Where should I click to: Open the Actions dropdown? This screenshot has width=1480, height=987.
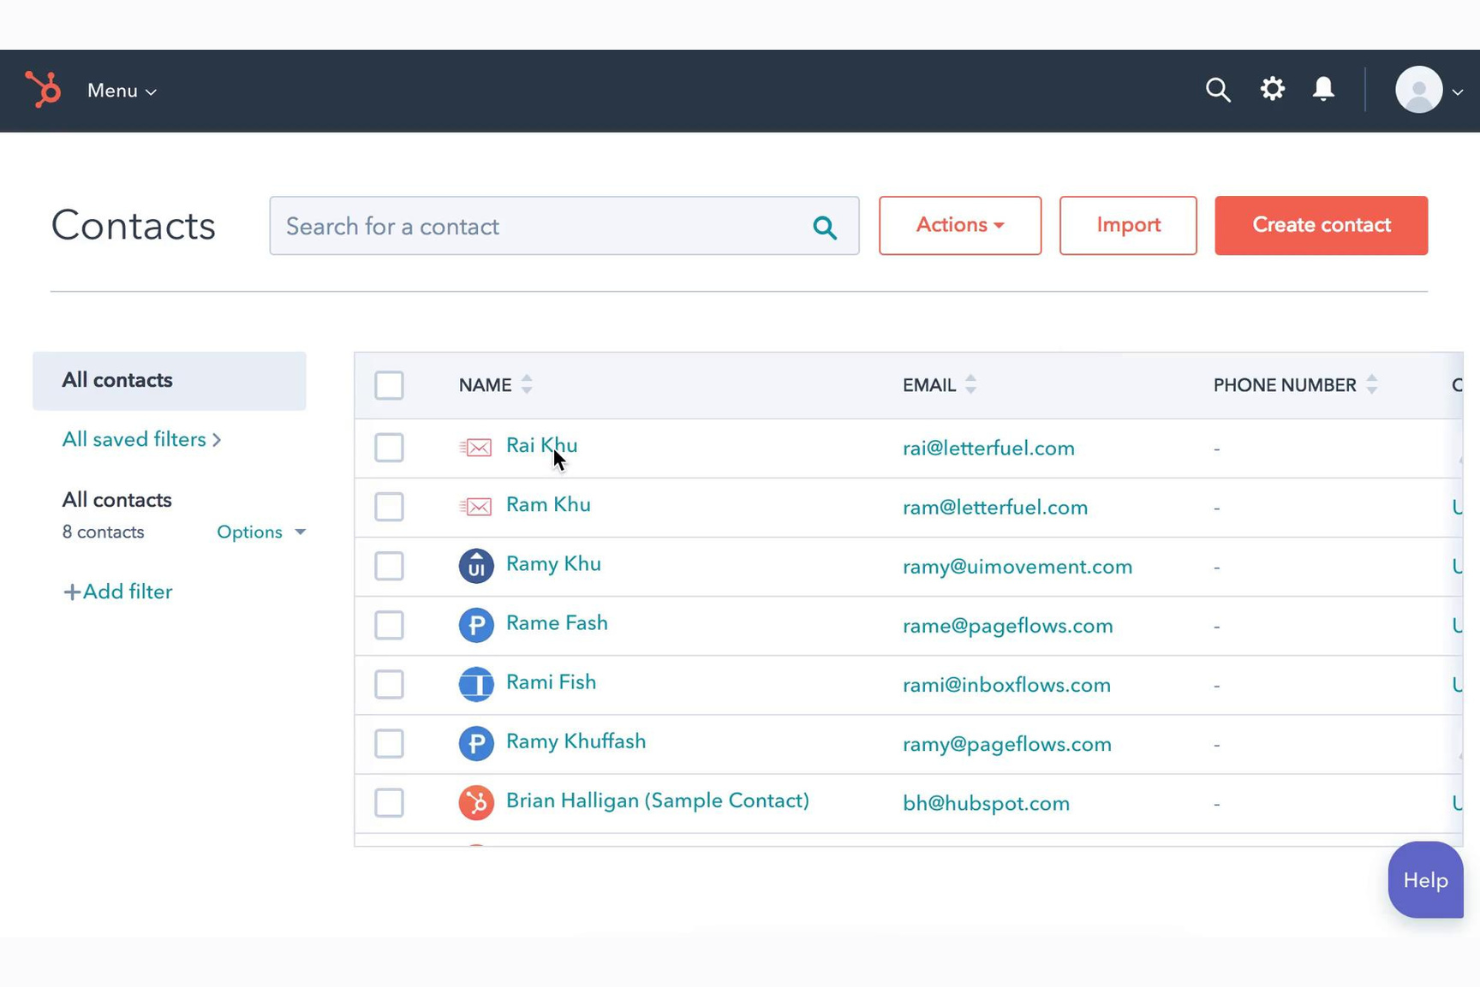click(x=959, y=225)
